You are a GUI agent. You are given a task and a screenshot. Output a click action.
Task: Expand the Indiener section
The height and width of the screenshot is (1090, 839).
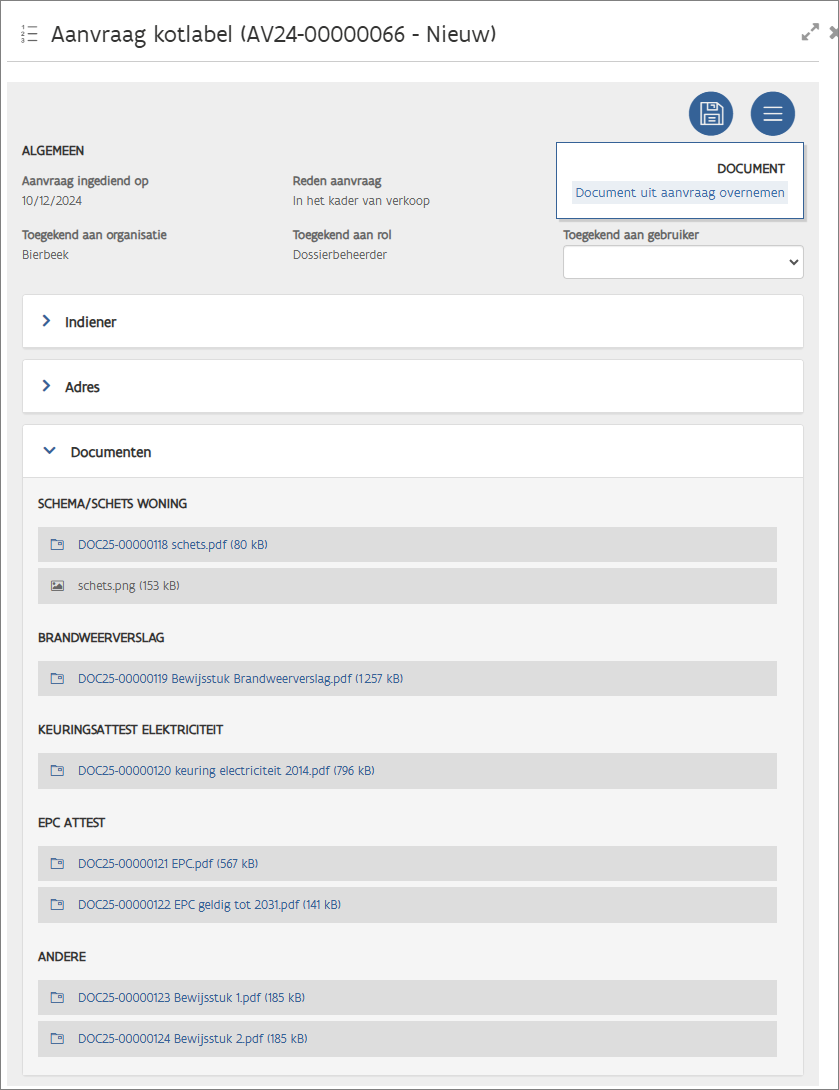pyautogui.click(x=90, y=322)
